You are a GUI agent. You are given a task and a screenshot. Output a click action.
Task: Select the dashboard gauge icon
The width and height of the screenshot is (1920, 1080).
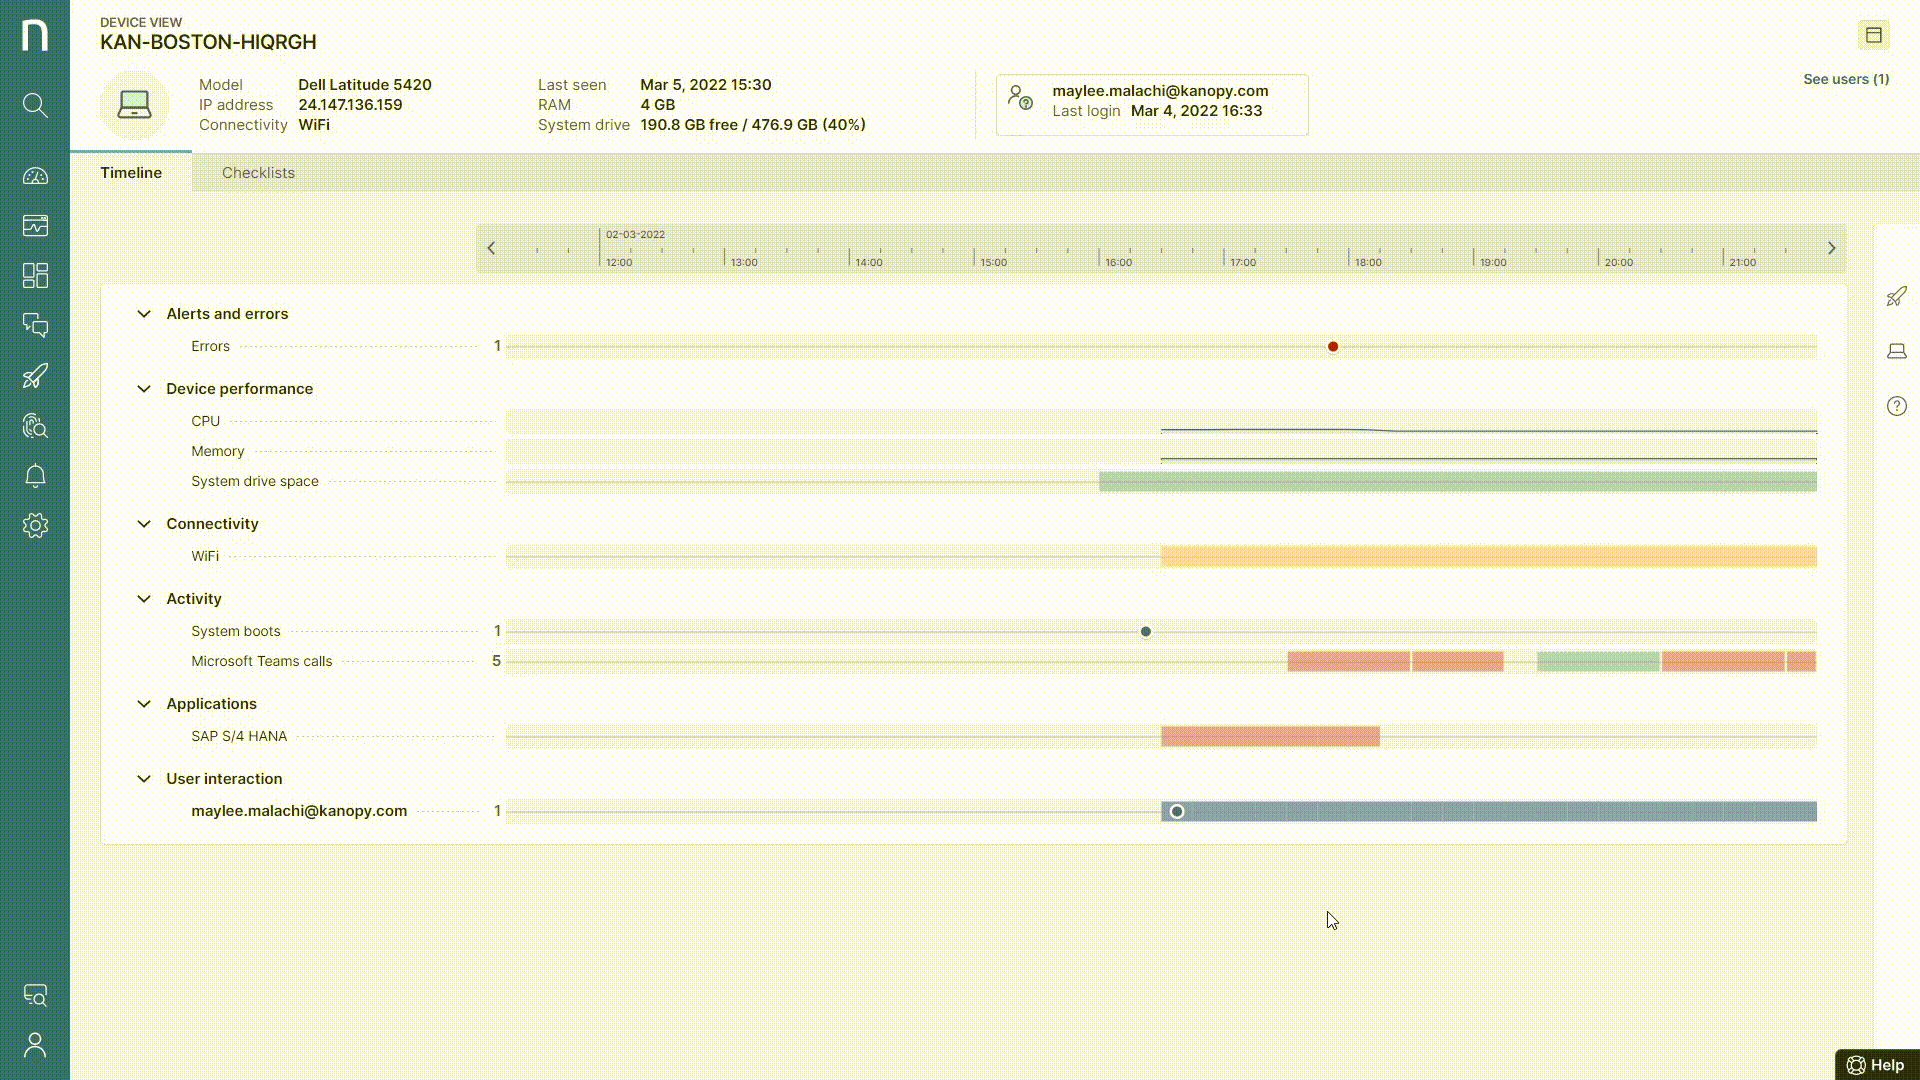click(35, 175)
